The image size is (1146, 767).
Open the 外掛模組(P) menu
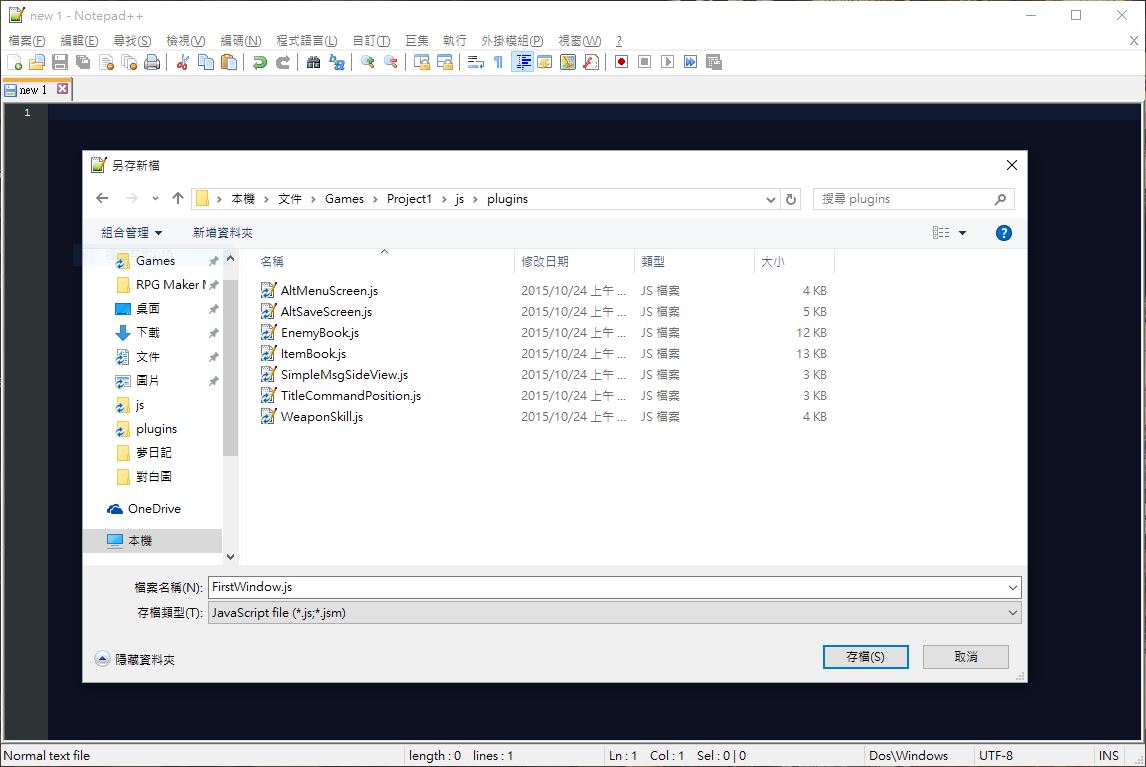512,41
